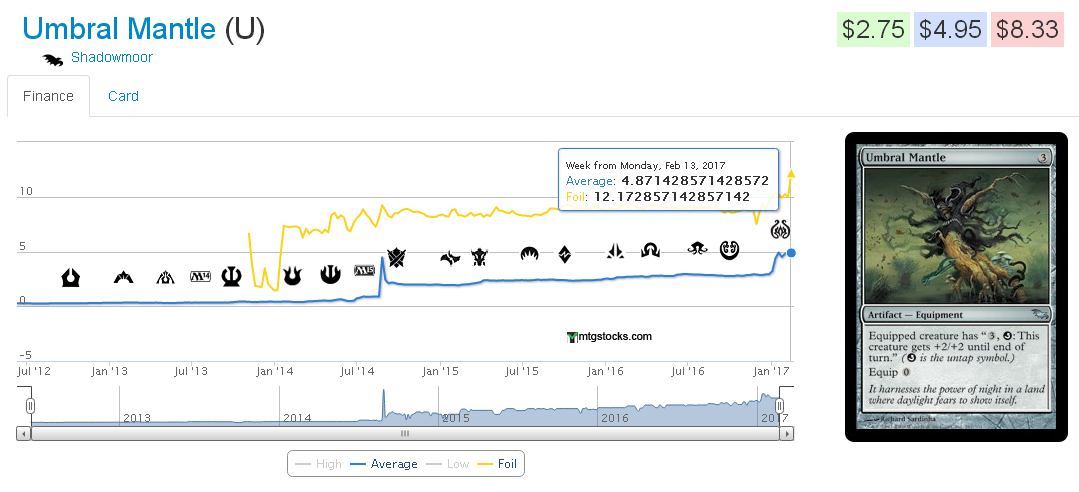Click the Jan '13 axis label

[109, 372]
